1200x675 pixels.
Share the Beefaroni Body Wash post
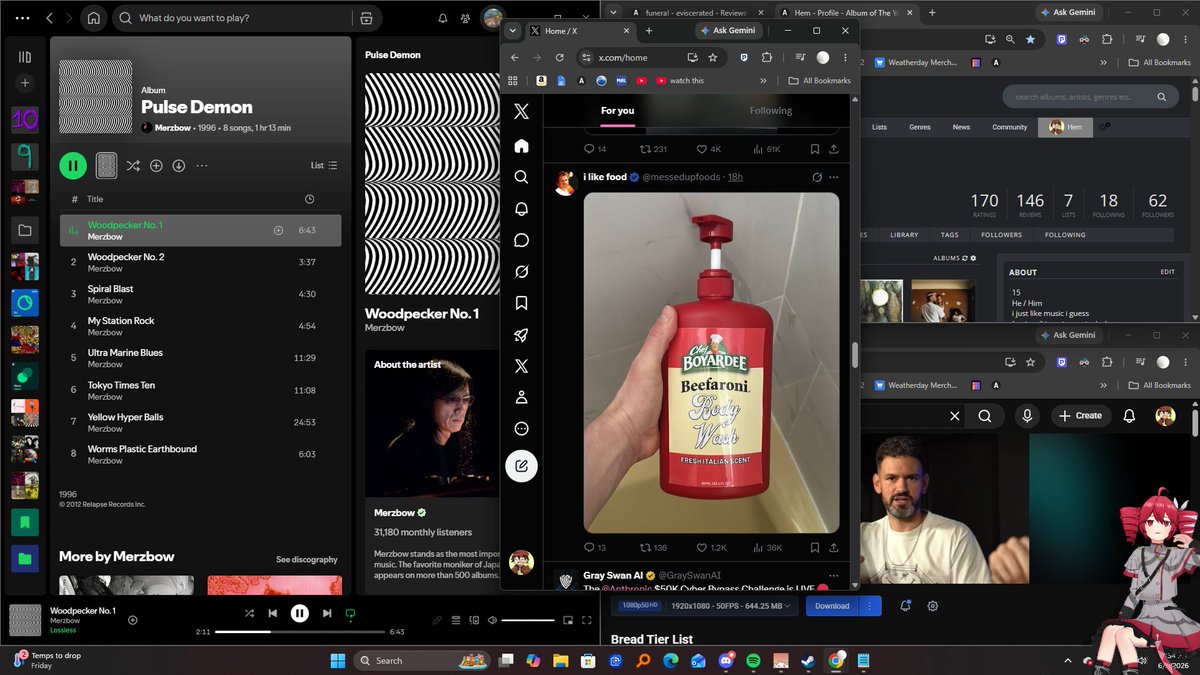(834, 548)
